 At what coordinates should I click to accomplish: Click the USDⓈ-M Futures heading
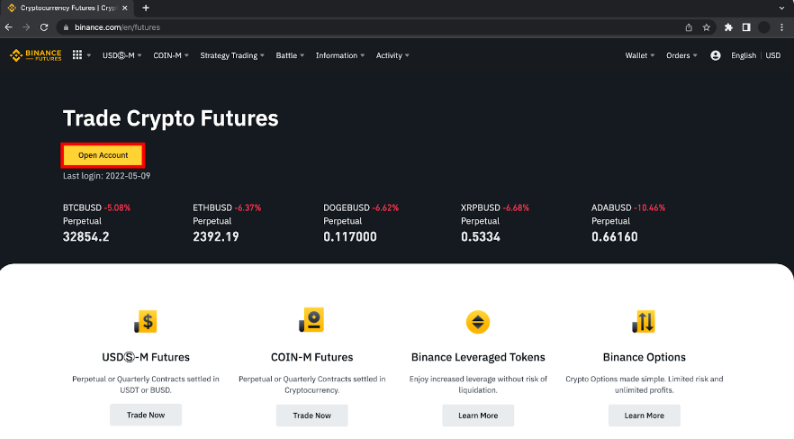tap(146, 357)
